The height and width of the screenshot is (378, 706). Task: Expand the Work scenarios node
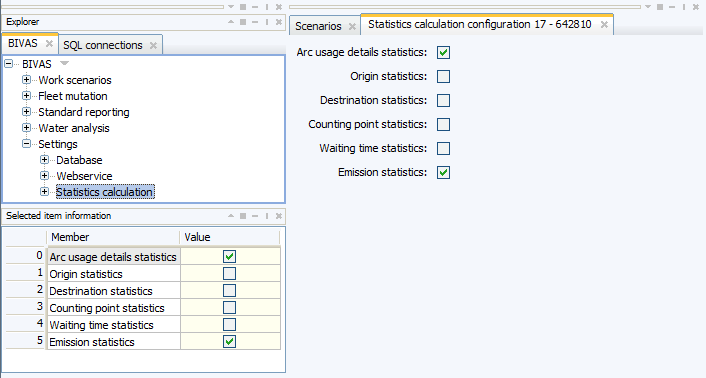coord(27,80)
